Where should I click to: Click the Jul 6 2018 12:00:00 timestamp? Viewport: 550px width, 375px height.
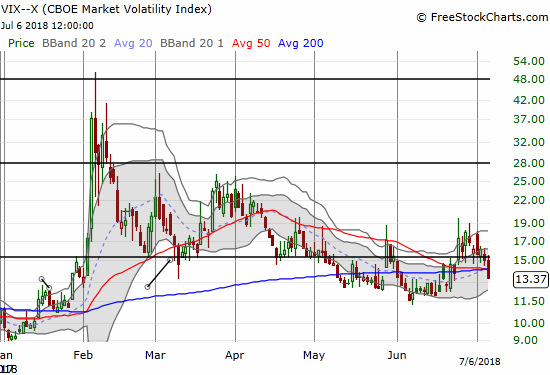(x=47, y=26)
